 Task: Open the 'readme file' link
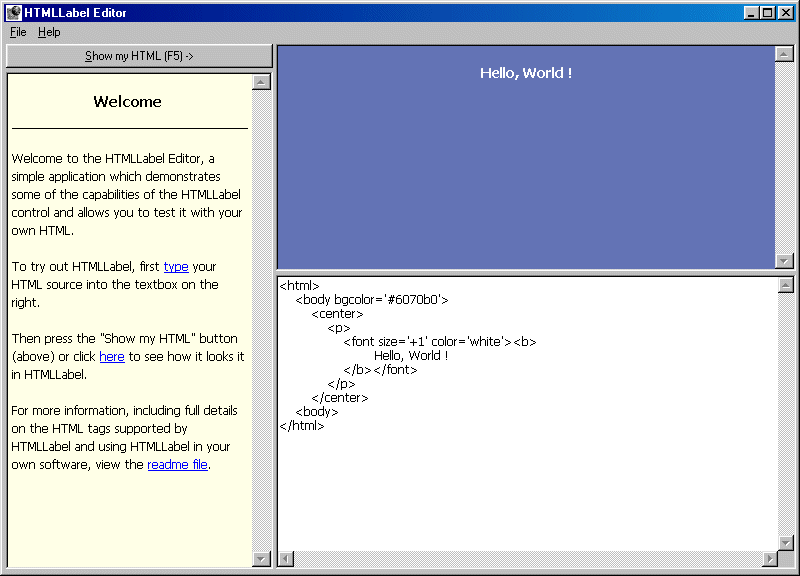click(x=177, y=465)
